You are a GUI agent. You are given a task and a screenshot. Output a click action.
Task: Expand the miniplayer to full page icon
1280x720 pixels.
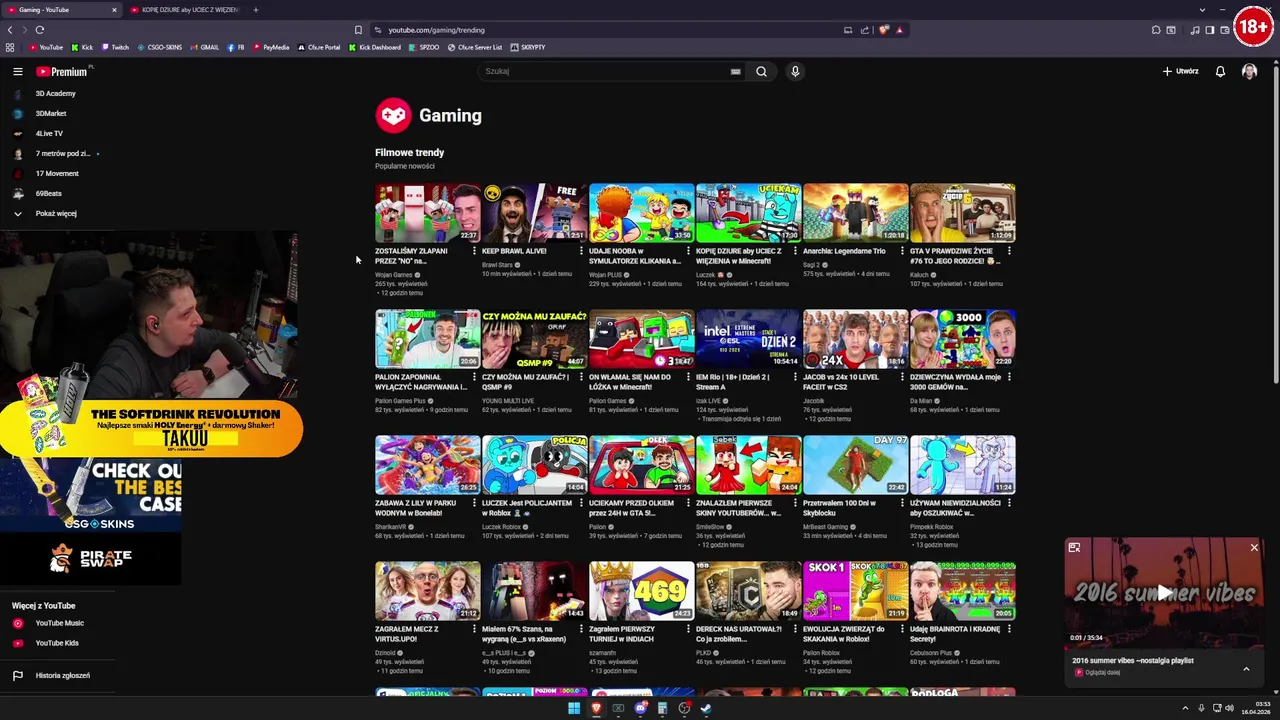pos(1074,548)
